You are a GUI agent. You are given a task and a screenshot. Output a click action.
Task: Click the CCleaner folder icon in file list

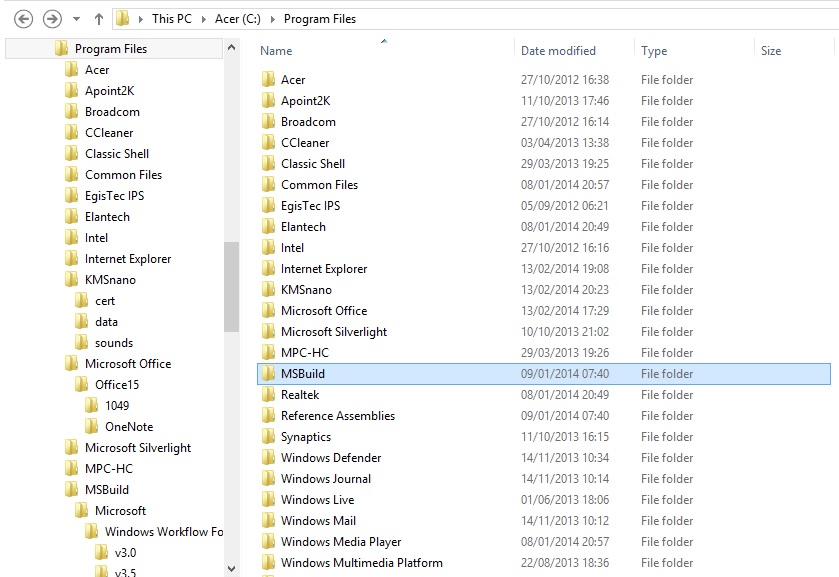[x=269, y=143]
